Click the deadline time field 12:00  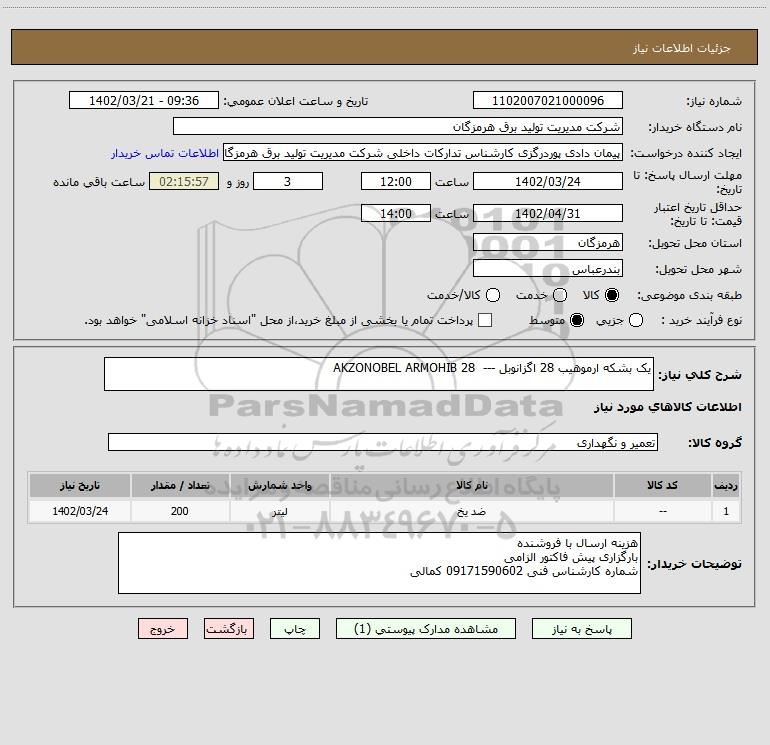point(396,181)
